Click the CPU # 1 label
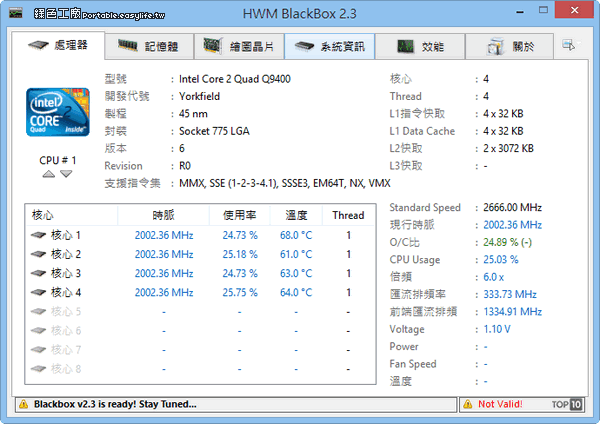The height and width of the screenshot is (424, 600). click(x=58, y=160)
